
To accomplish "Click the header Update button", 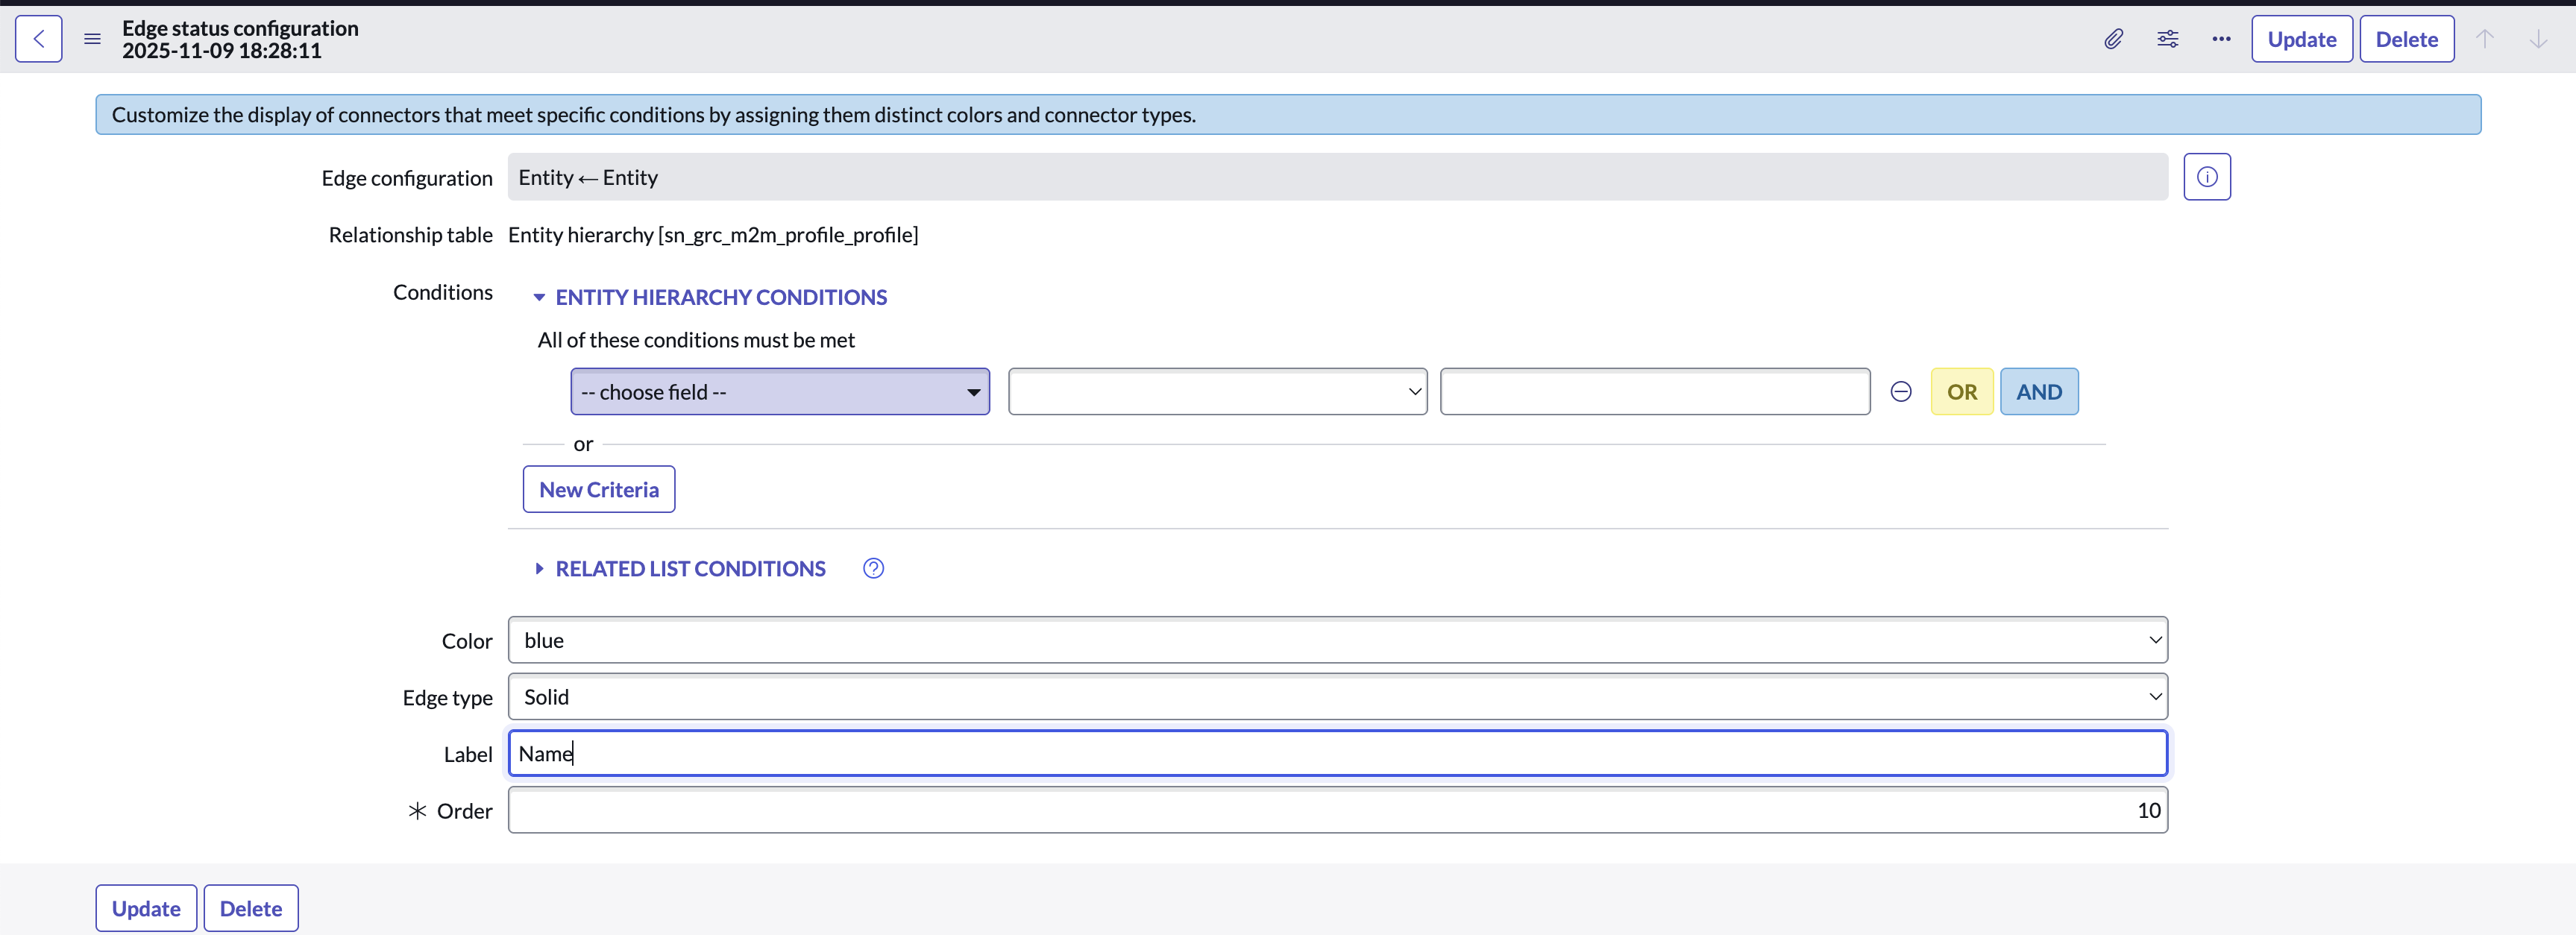I will 2301,39.
